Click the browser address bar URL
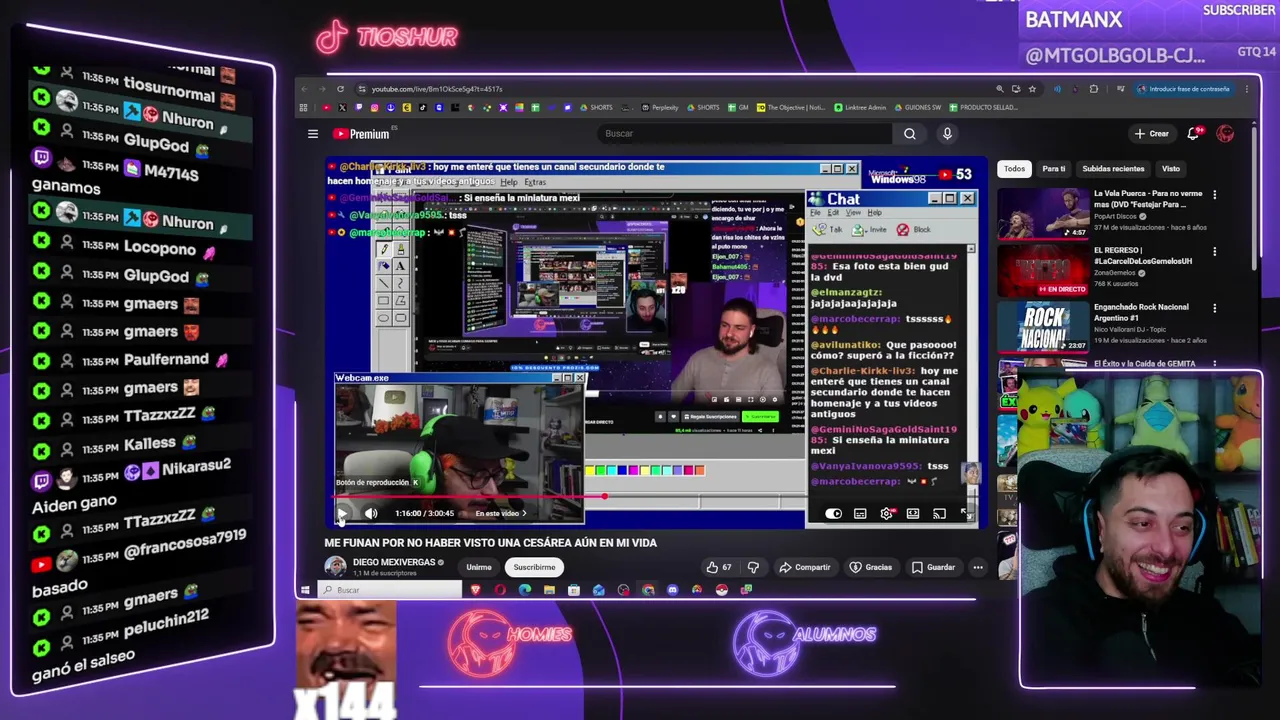The width and height of the screenshot is (1280, 720). coord(436,89)
